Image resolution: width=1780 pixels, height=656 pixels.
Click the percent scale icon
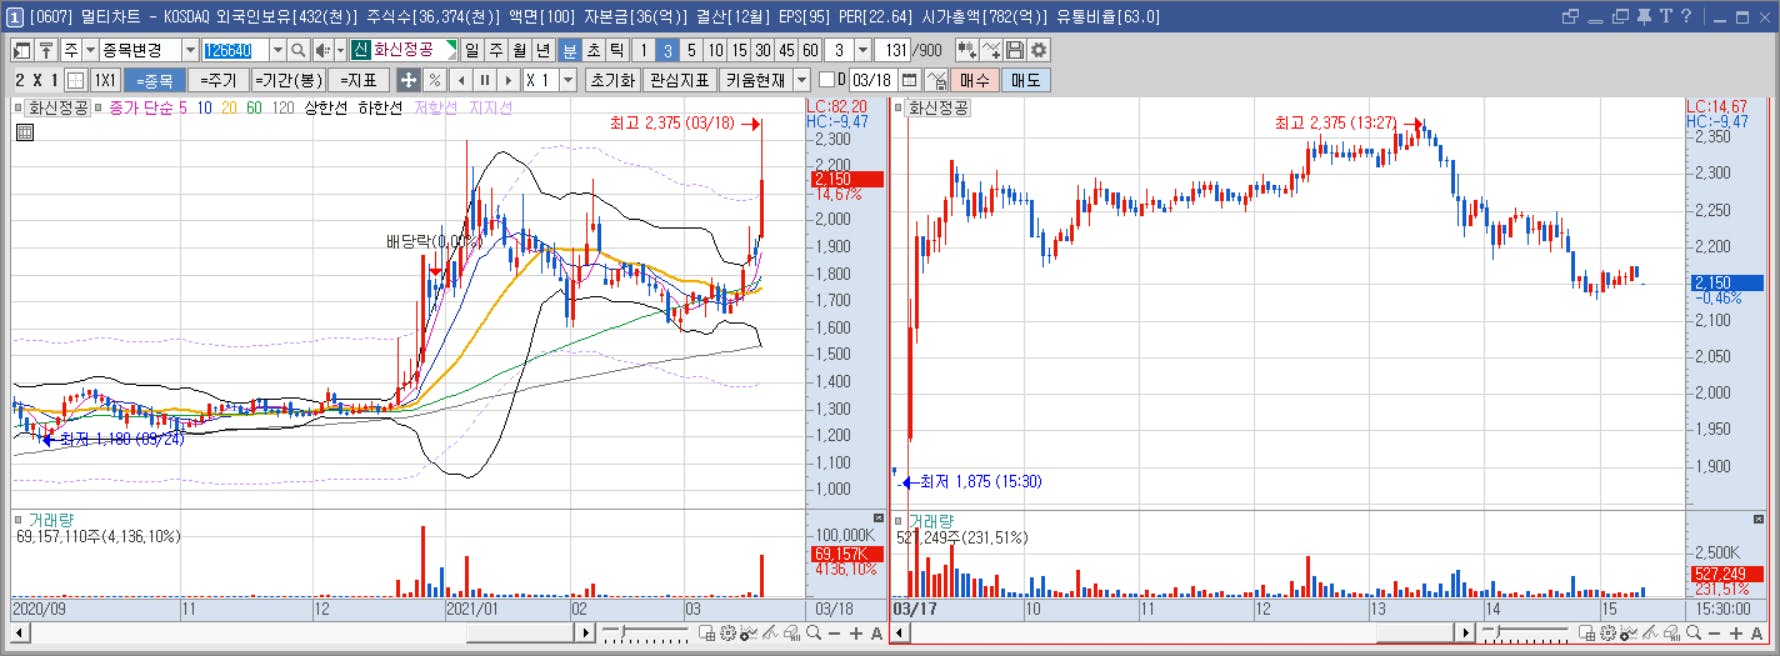point(434,80)
